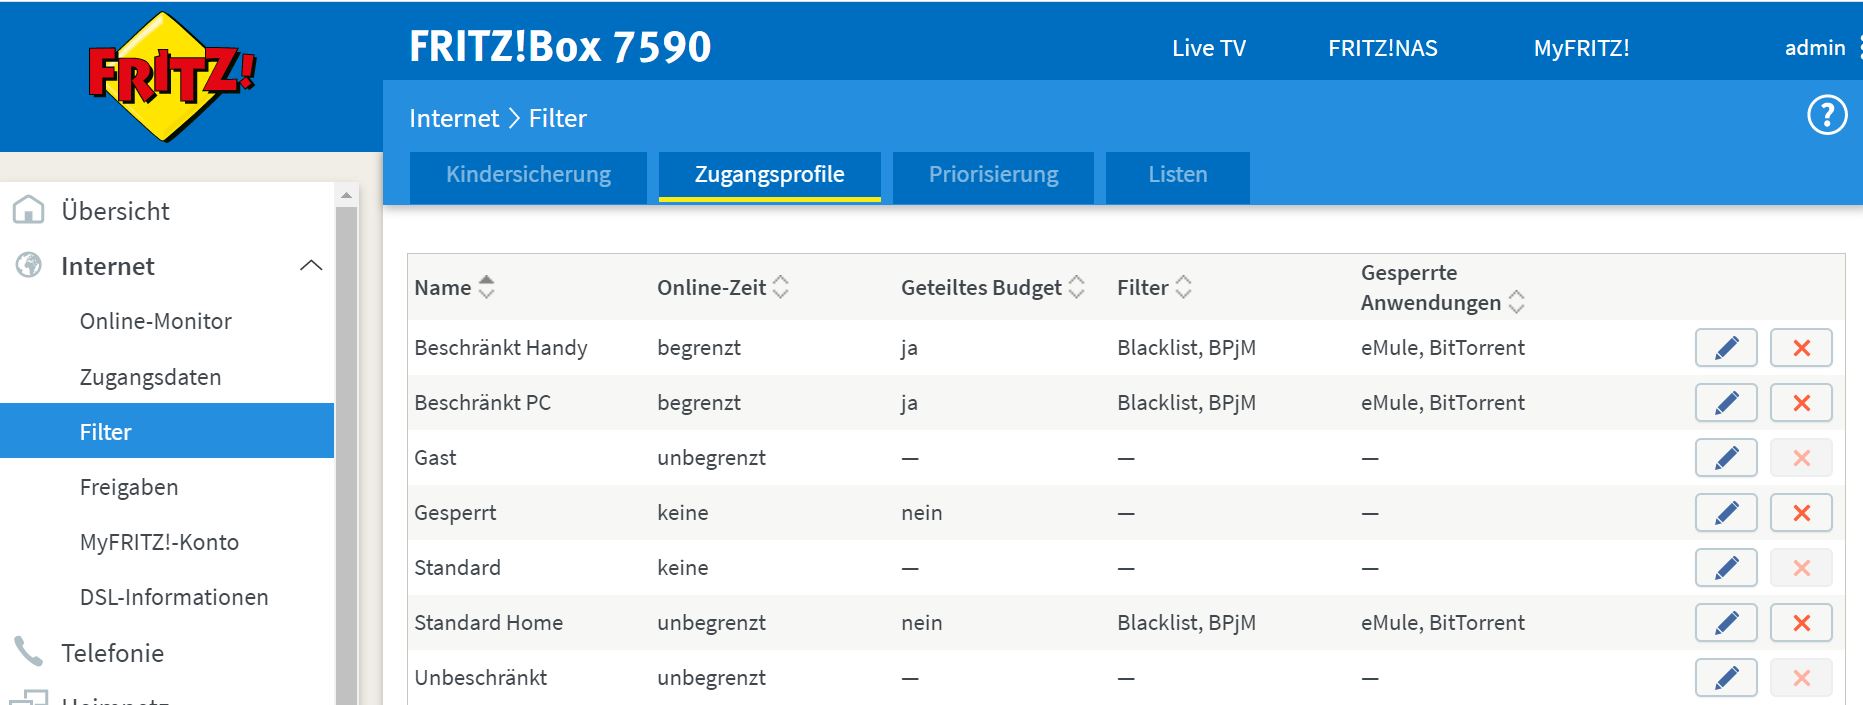Edit the Gast profile
1863x705 pixels.
1726,458
